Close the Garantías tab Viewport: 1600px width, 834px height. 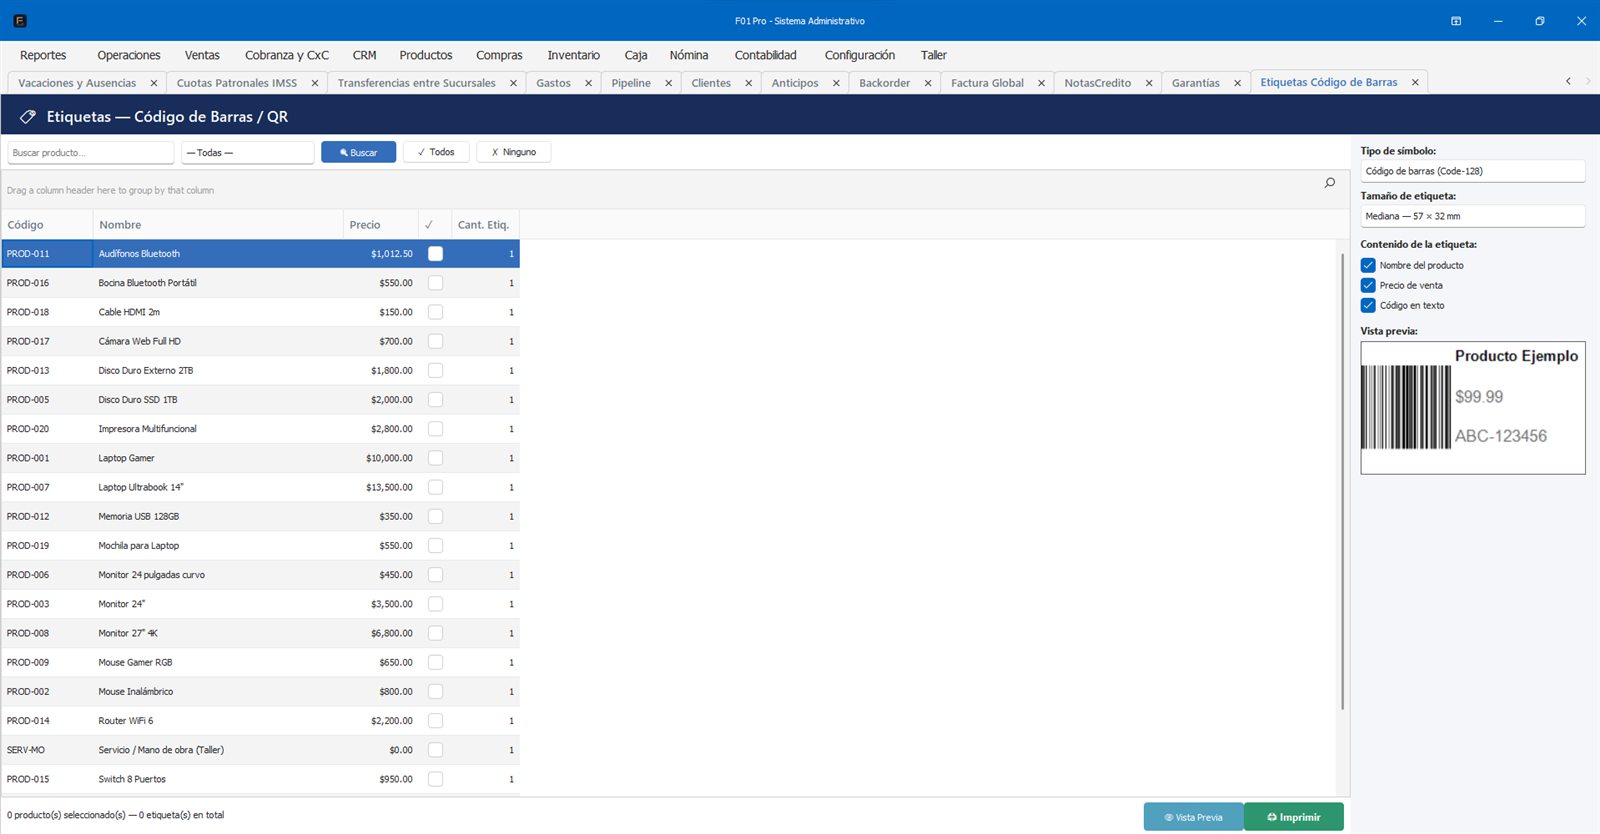pyautogui.click(x=1237, y=83)
